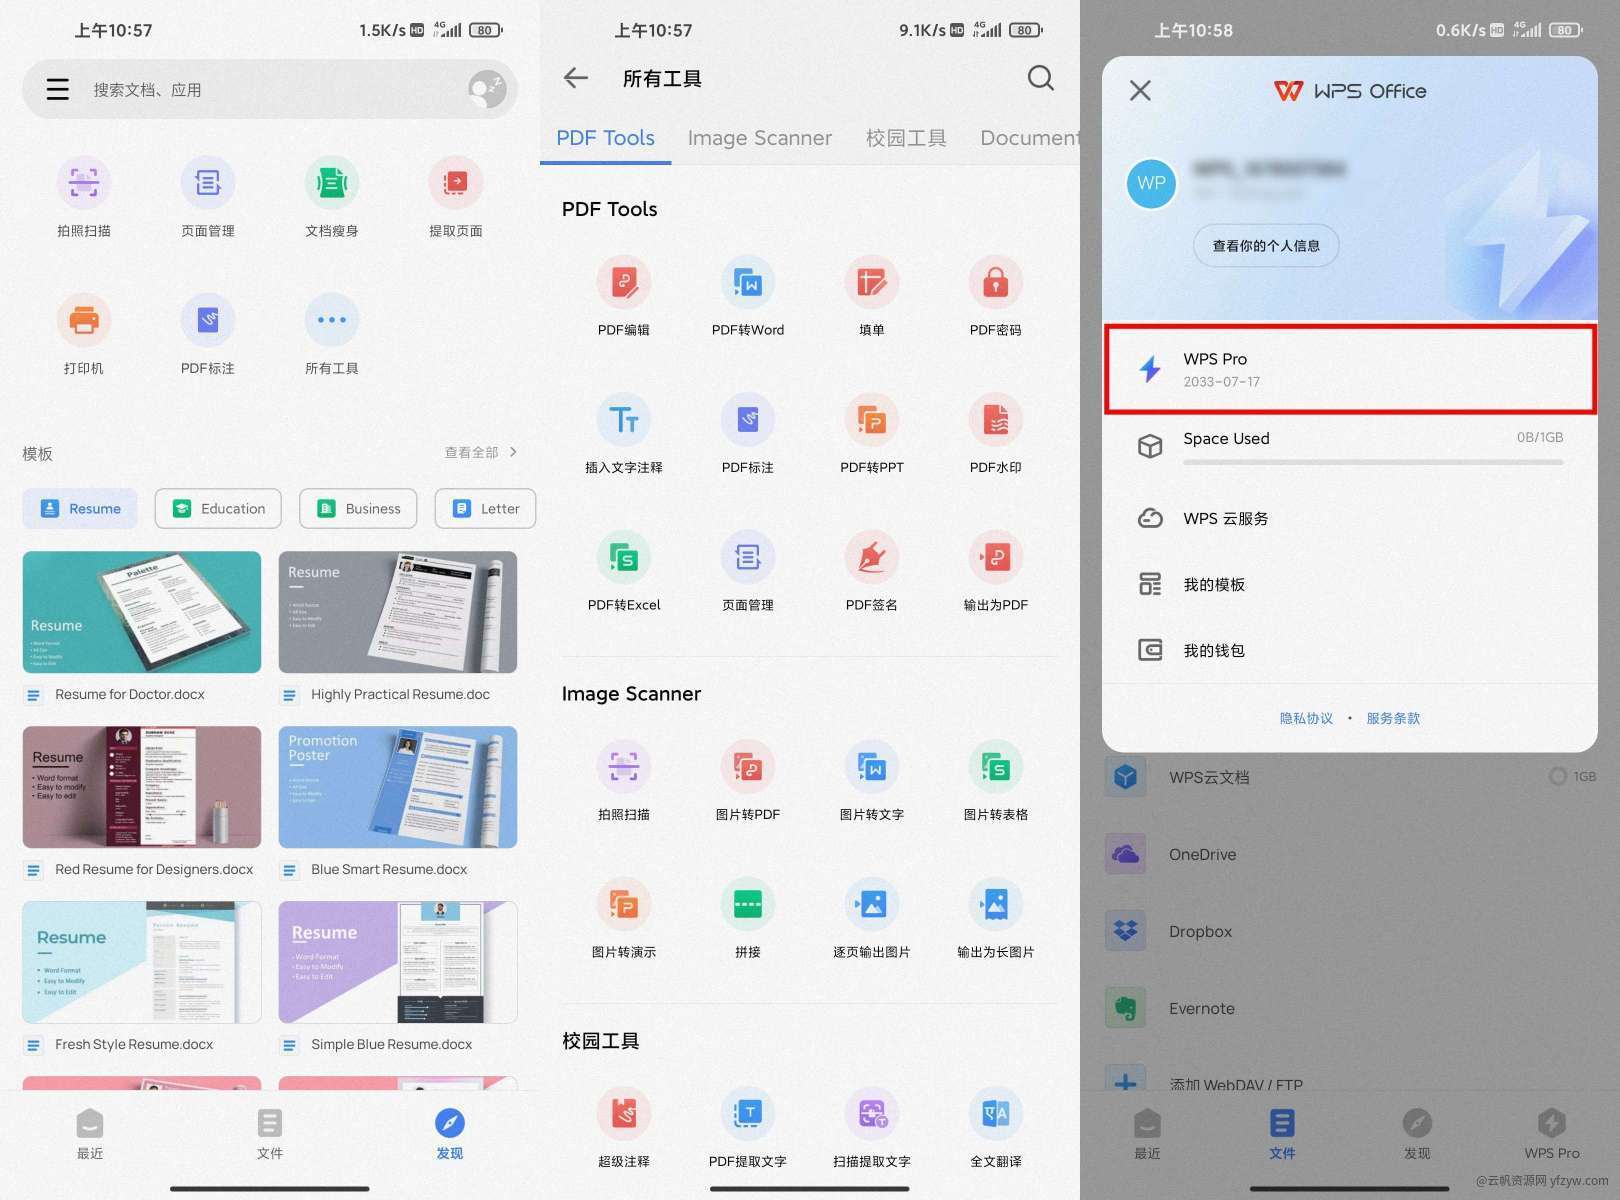The height and width of the screenshot is (1200, 1620).
Task: Open Red Resume for Designers.docx thumbnail
Action: [142, 787]
